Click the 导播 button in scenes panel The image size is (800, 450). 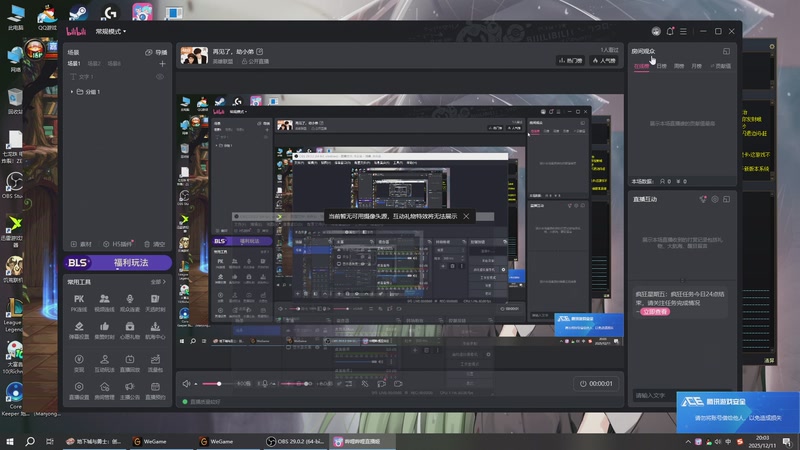[x=156, y=52]
